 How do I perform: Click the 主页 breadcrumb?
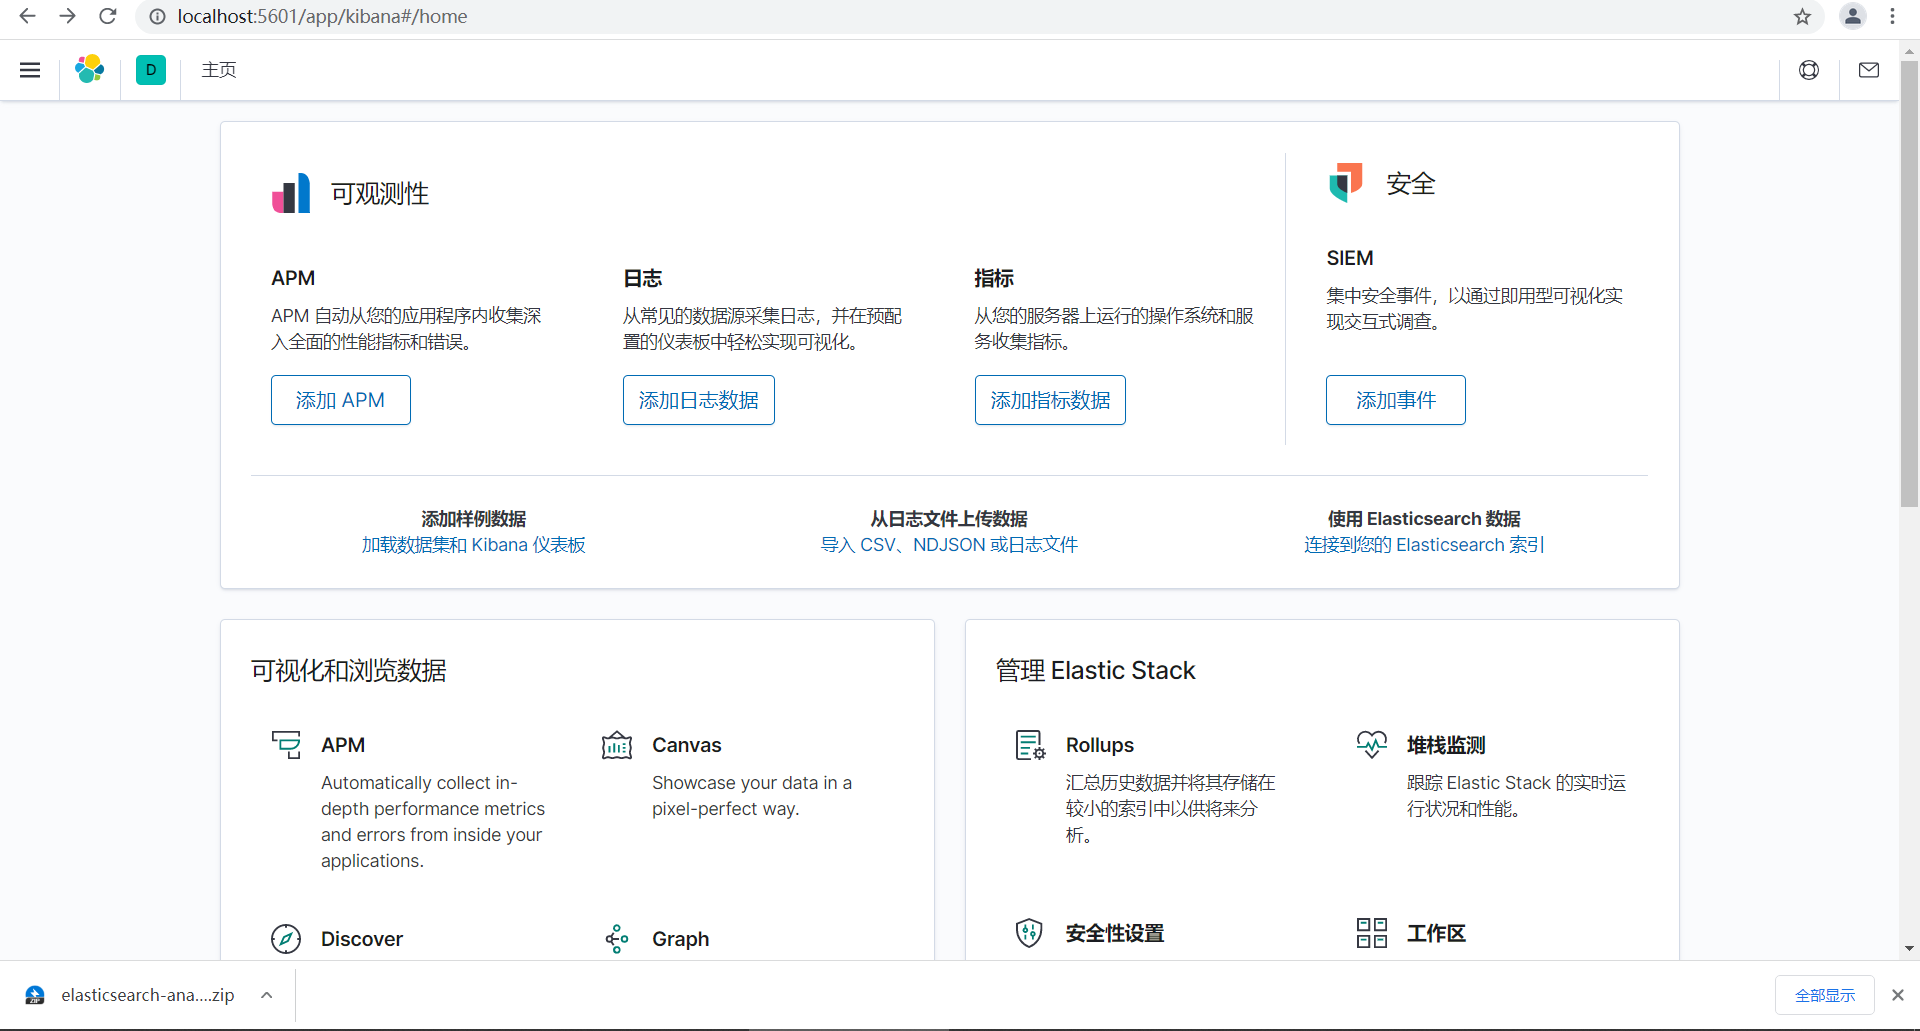(219, 70)
